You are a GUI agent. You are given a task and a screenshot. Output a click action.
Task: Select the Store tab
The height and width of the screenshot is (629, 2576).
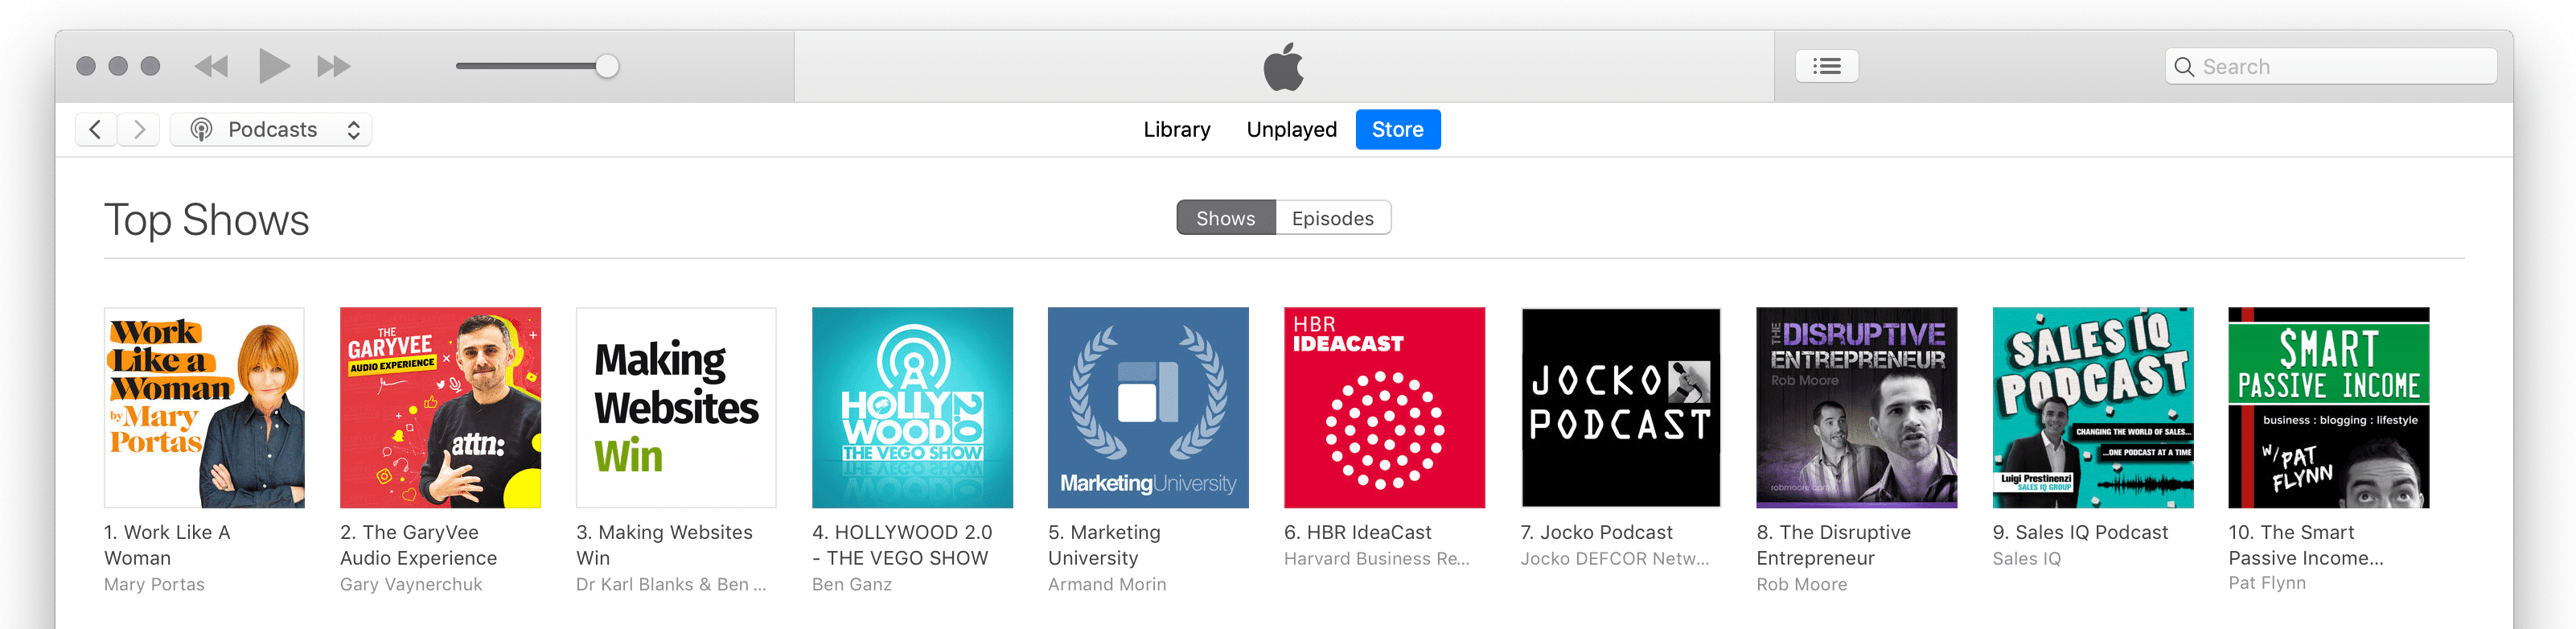[1397, 129]
